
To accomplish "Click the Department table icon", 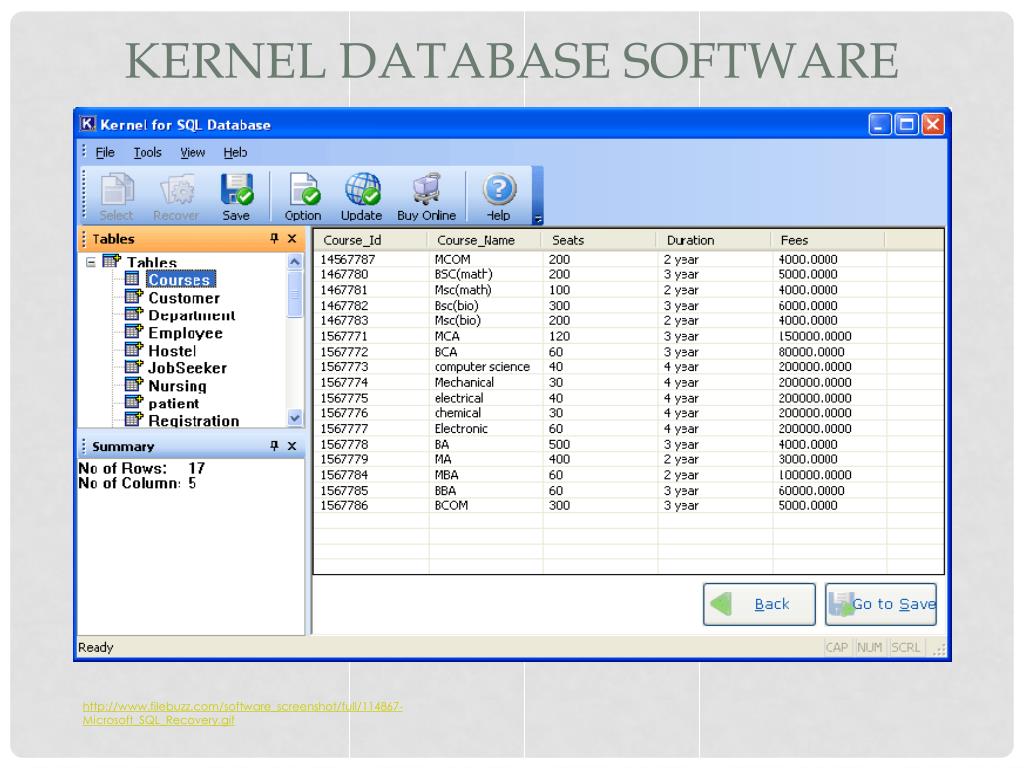I will [x=134, y=314].
